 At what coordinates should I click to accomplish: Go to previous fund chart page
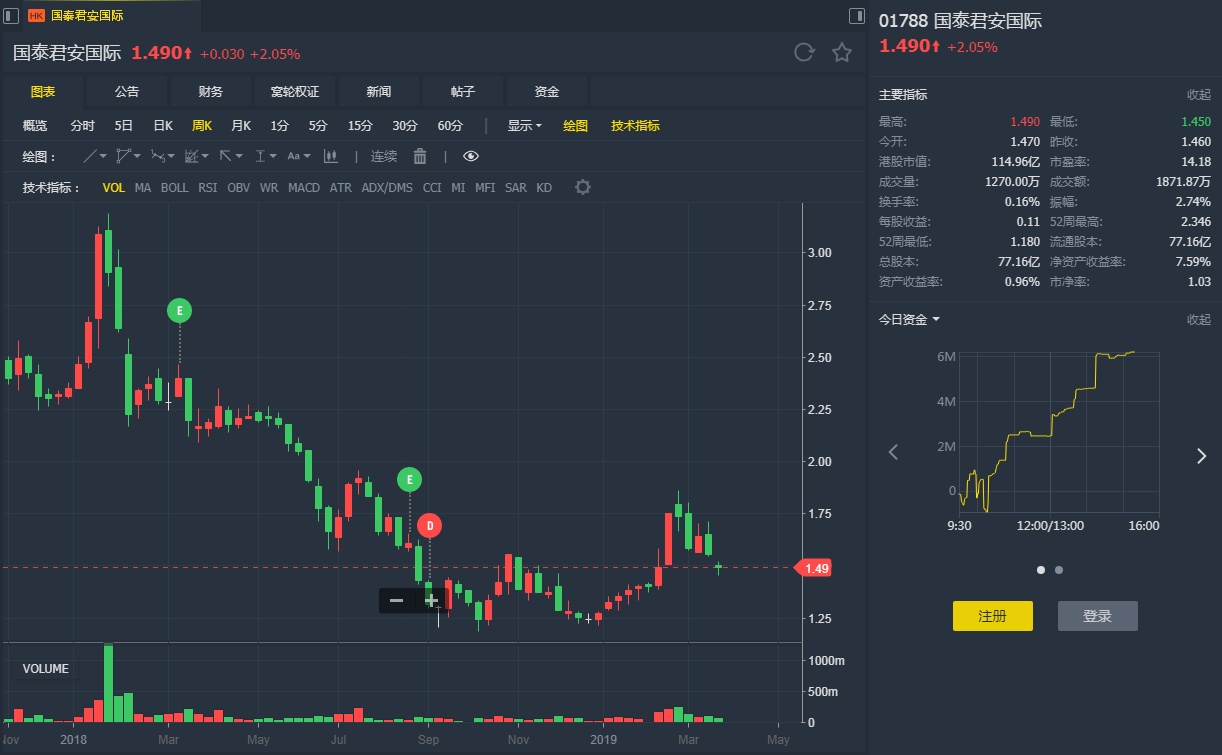coord(894,453)
